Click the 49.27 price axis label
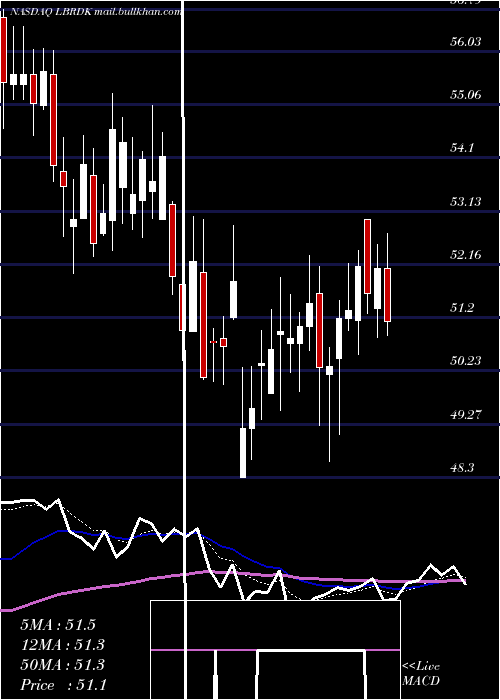This screenshot has height=700, width=500. tap(466, 415)
